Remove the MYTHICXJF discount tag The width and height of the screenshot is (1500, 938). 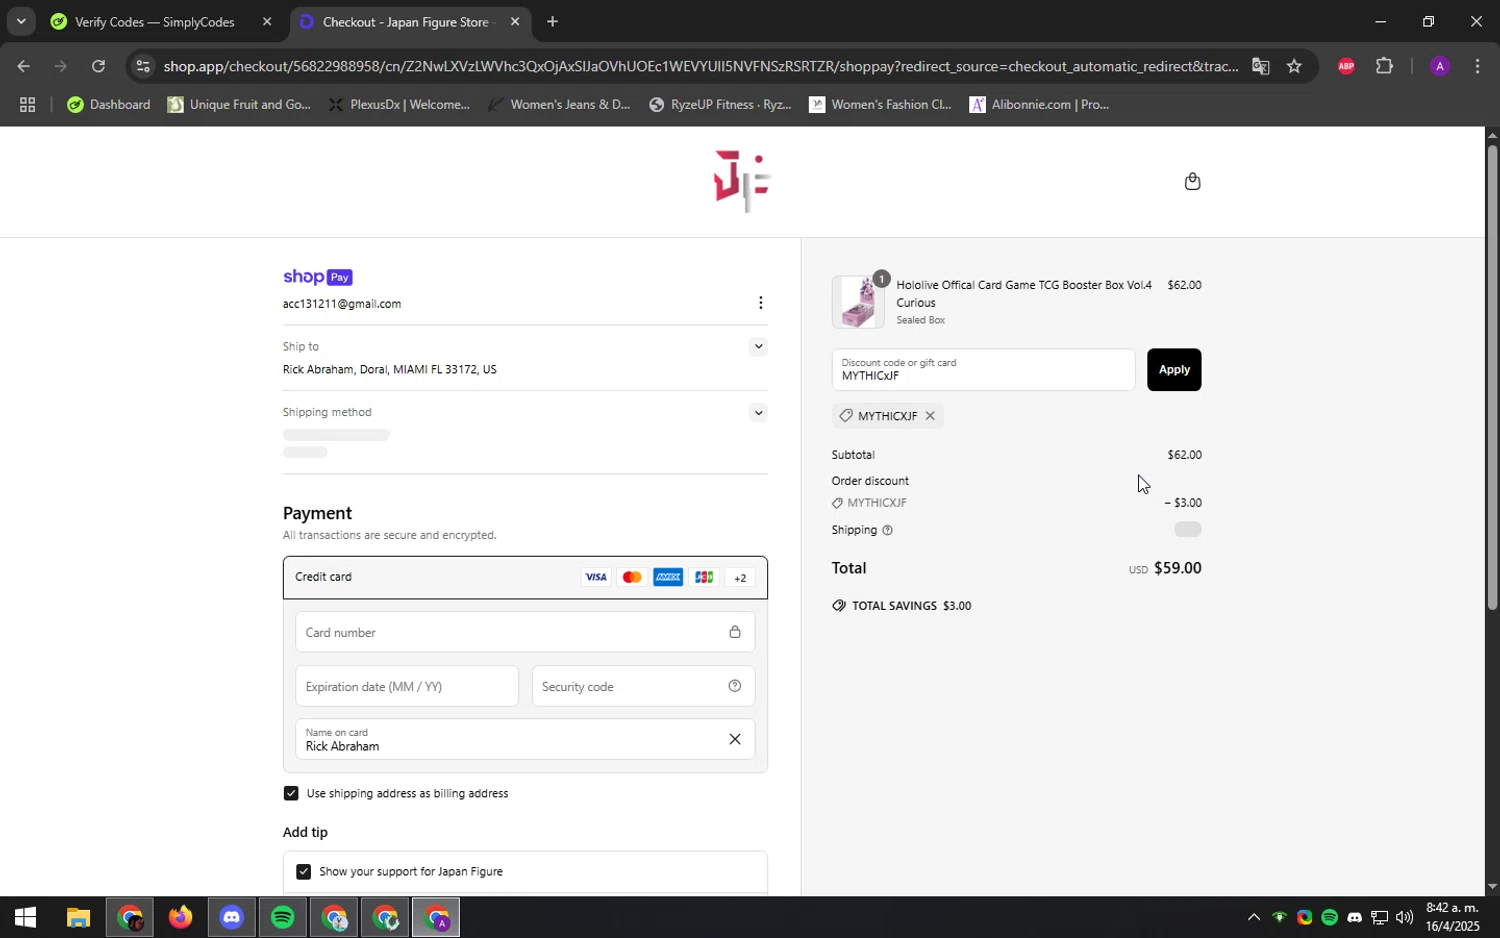tap(930, 416)
